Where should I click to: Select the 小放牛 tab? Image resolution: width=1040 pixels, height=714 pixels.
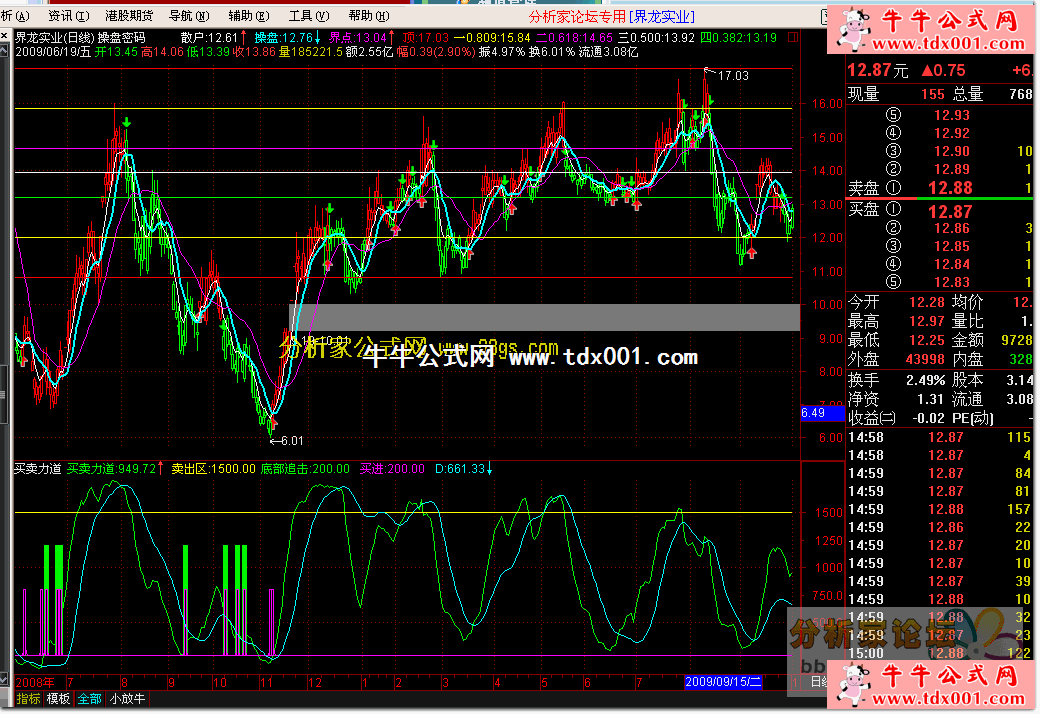(x=127, y=699)
